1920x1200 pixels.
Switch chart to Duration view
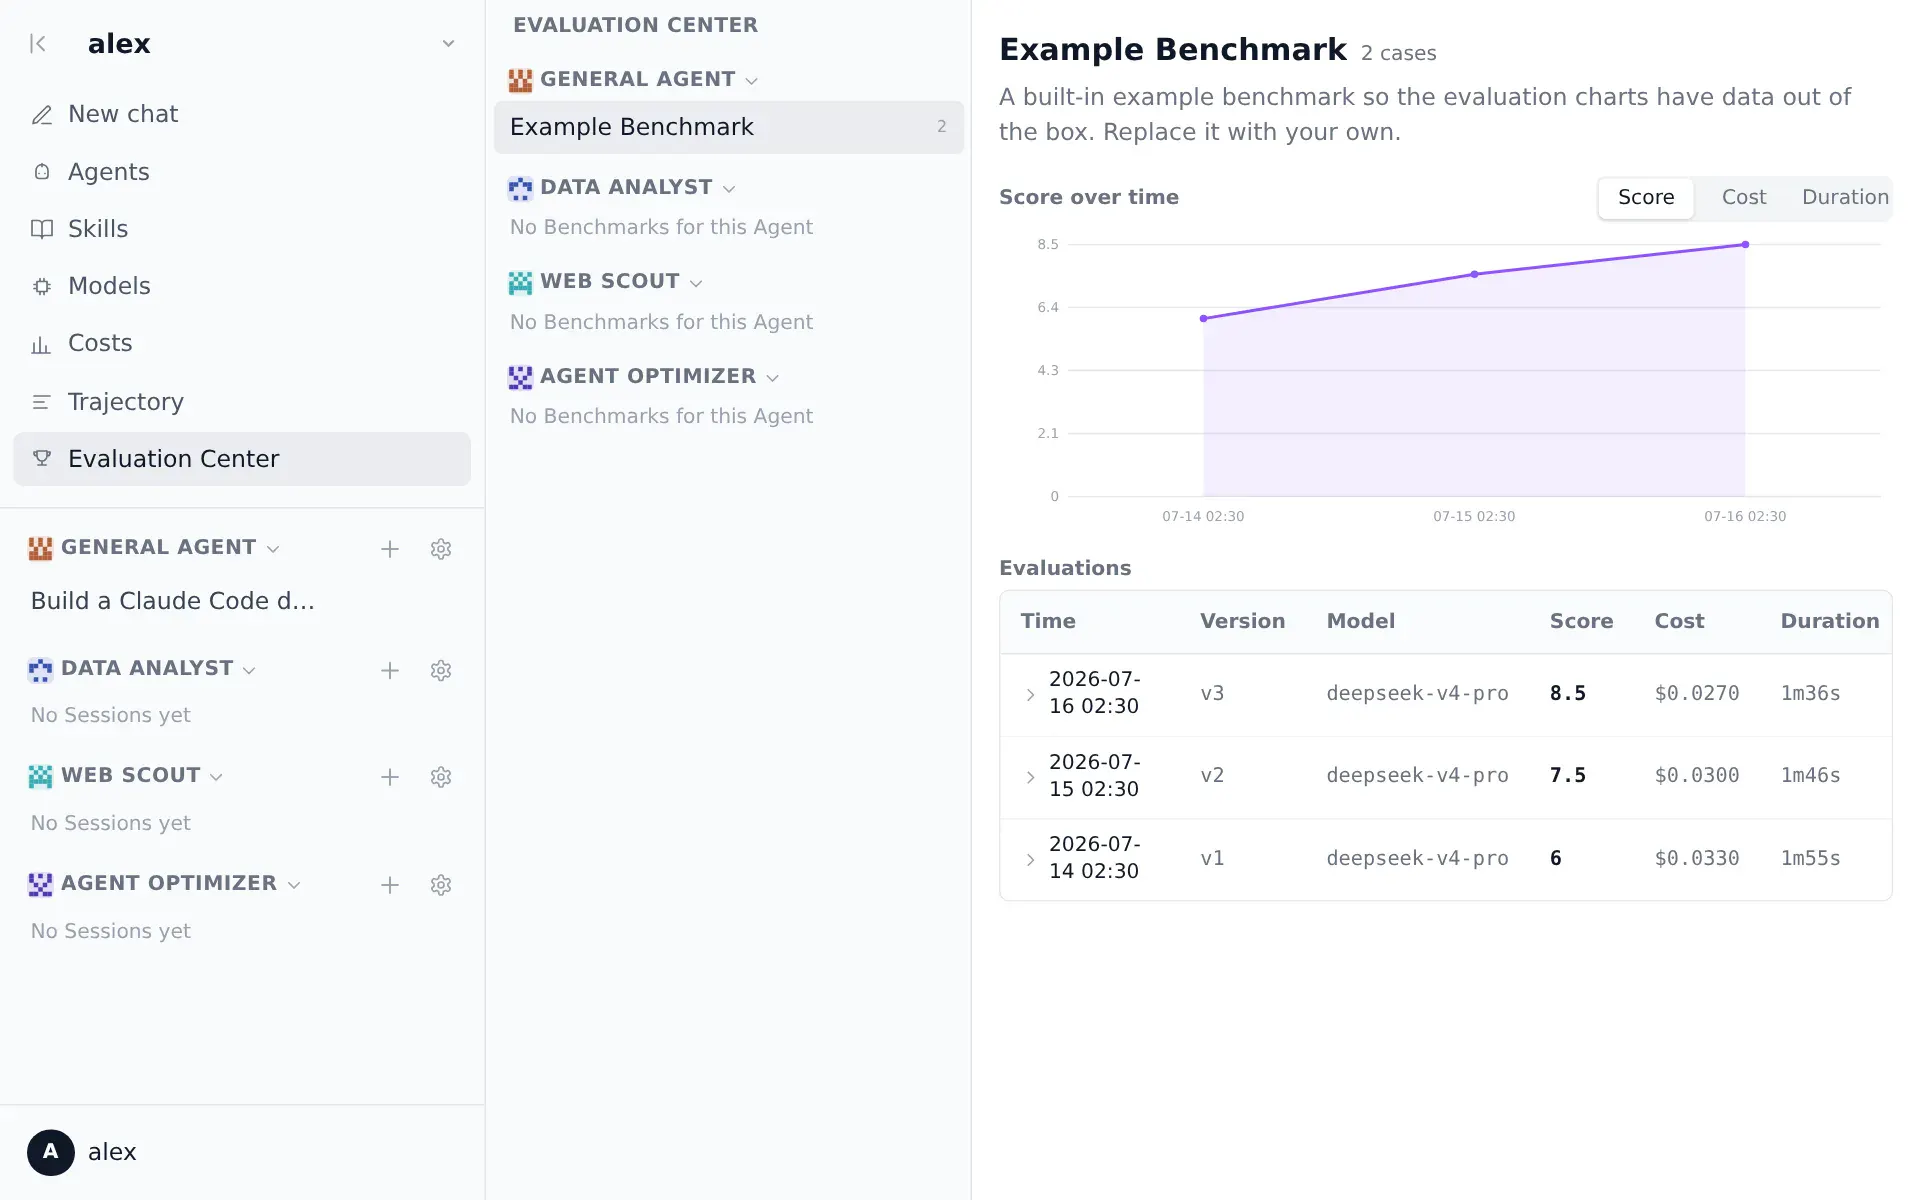(x=1845, y=198)
